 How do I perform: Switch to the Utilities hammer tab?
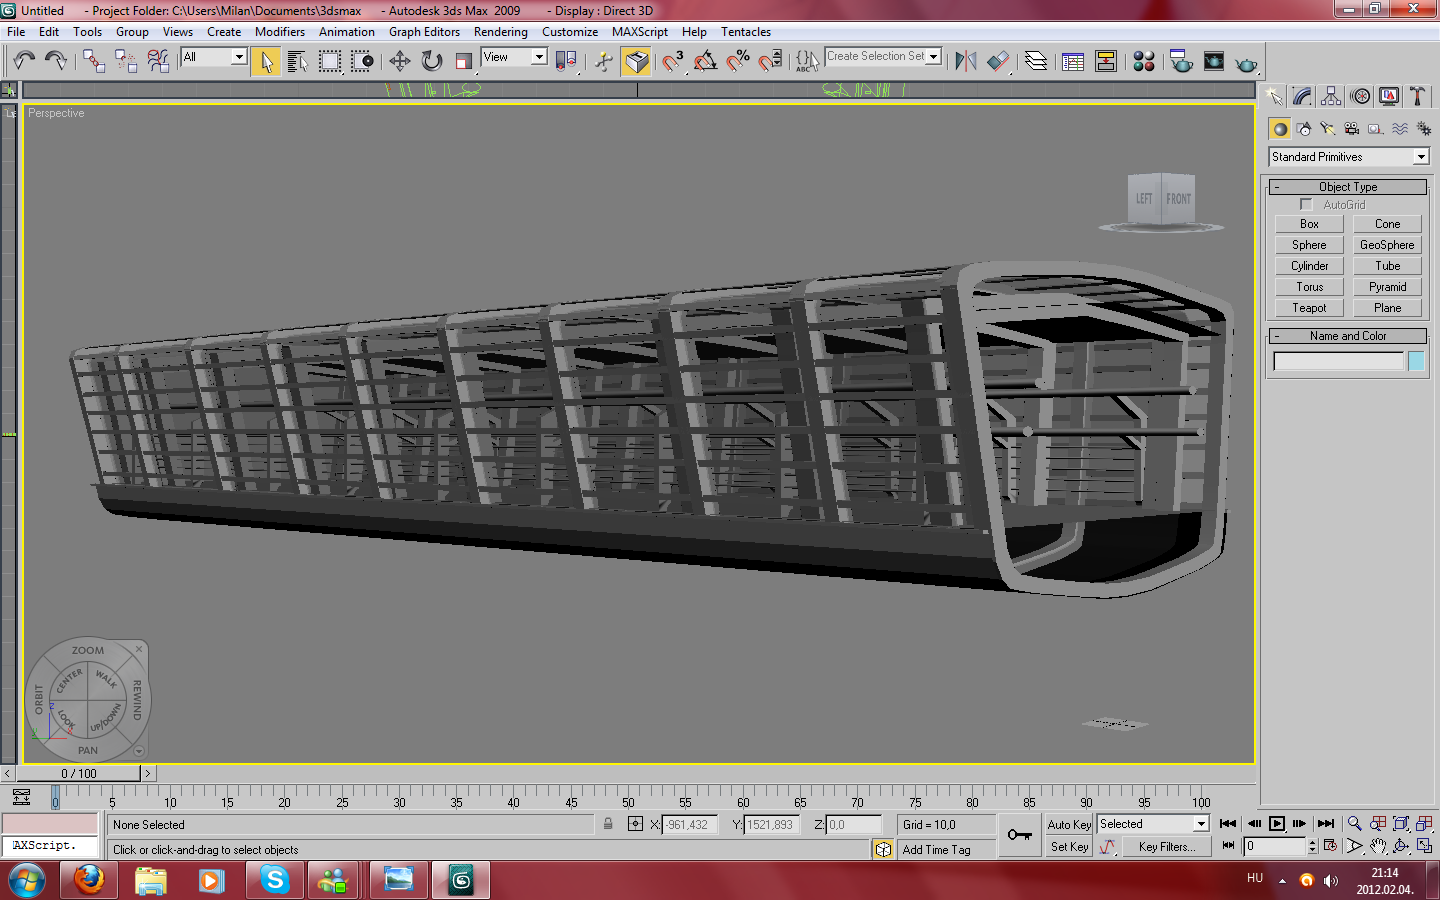click(1417, 96)
